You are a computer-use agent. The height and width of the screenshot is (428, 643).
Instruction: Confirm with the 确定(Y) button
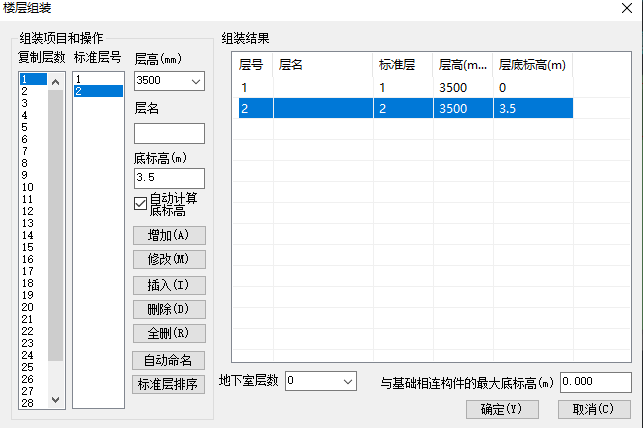(502, 409)
